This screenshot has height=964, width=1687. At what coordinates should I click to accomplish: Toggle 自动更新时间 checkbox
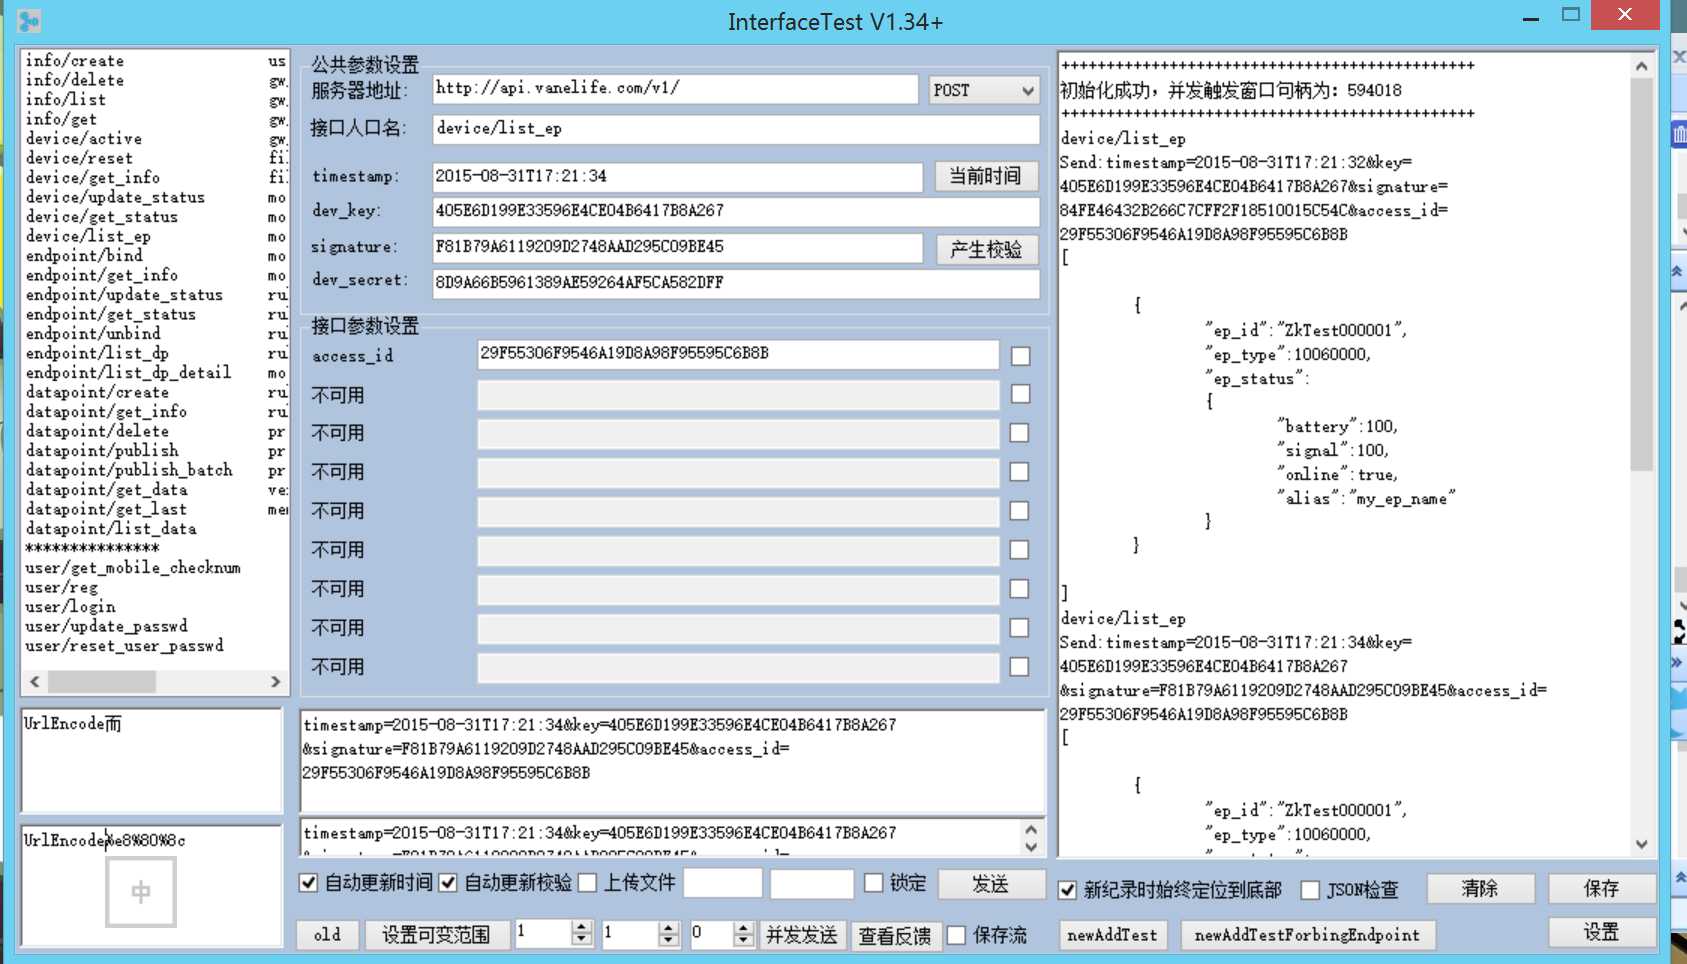click(x=309, y=883)
